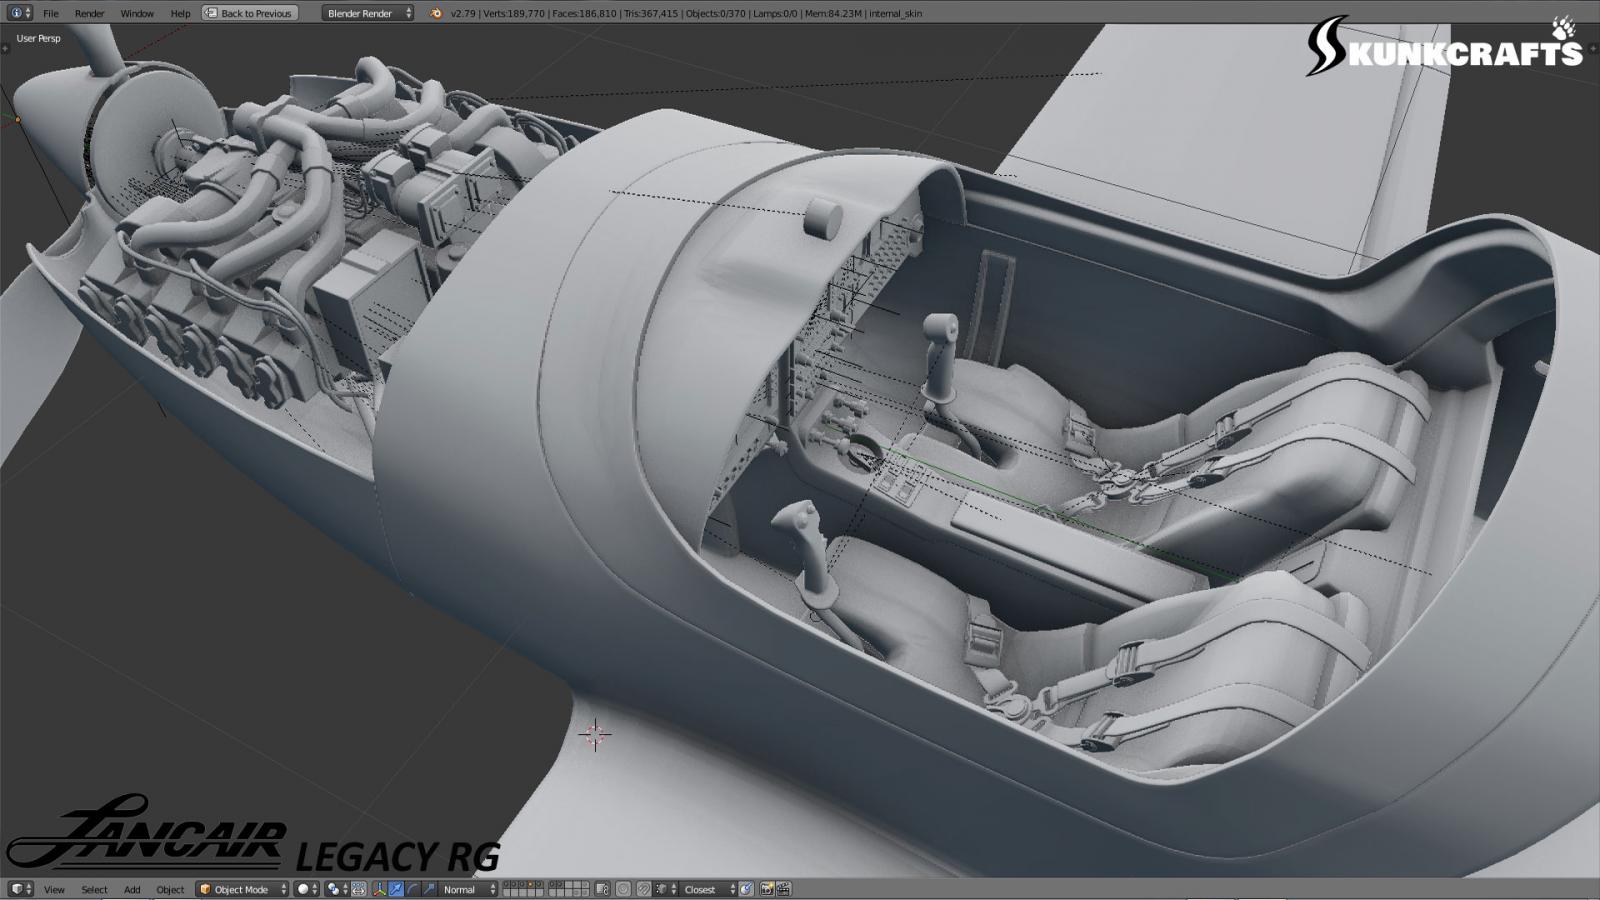Toggle the 3D manipulator widget

[380, 889]
